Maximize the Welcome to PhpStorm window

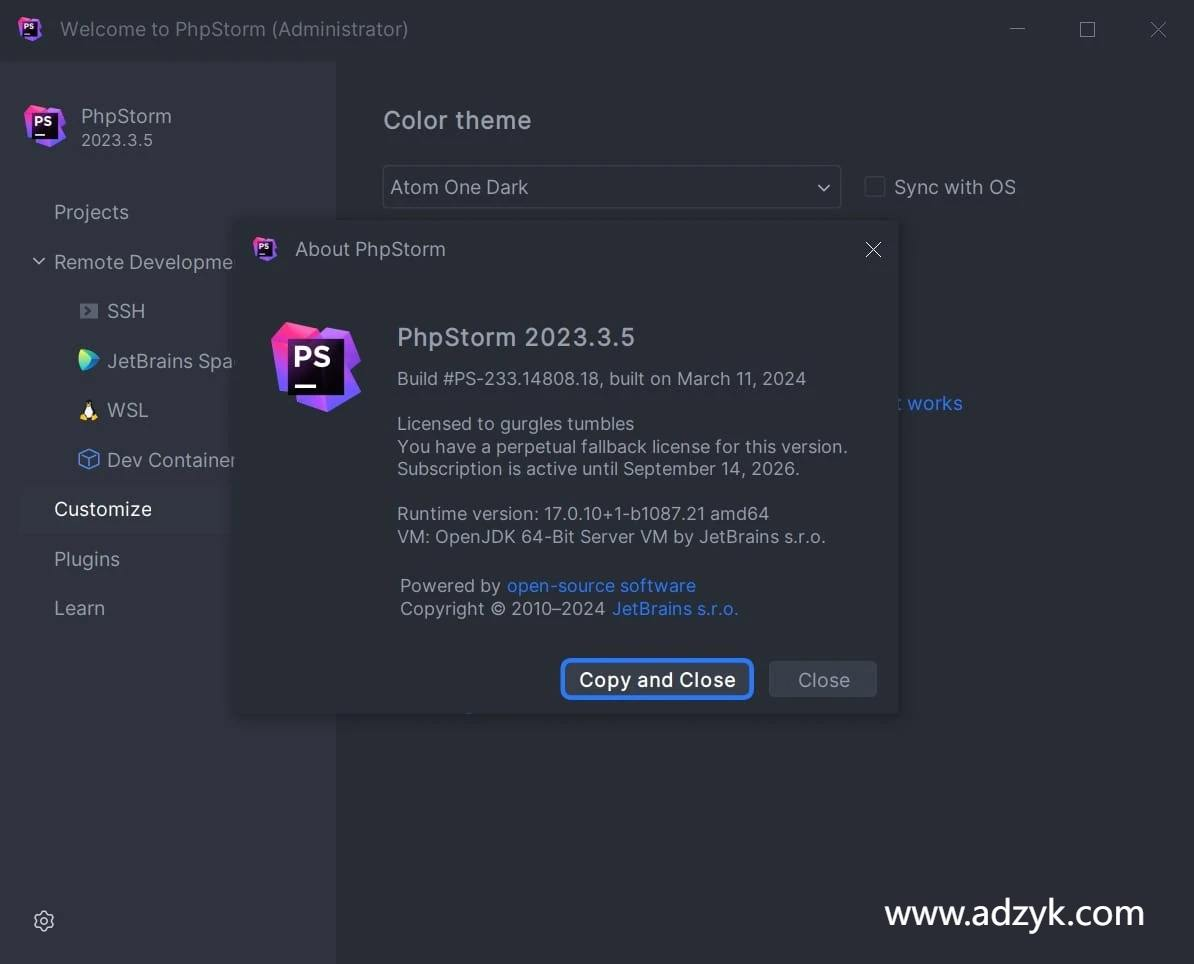click(x=1087, y=29)
